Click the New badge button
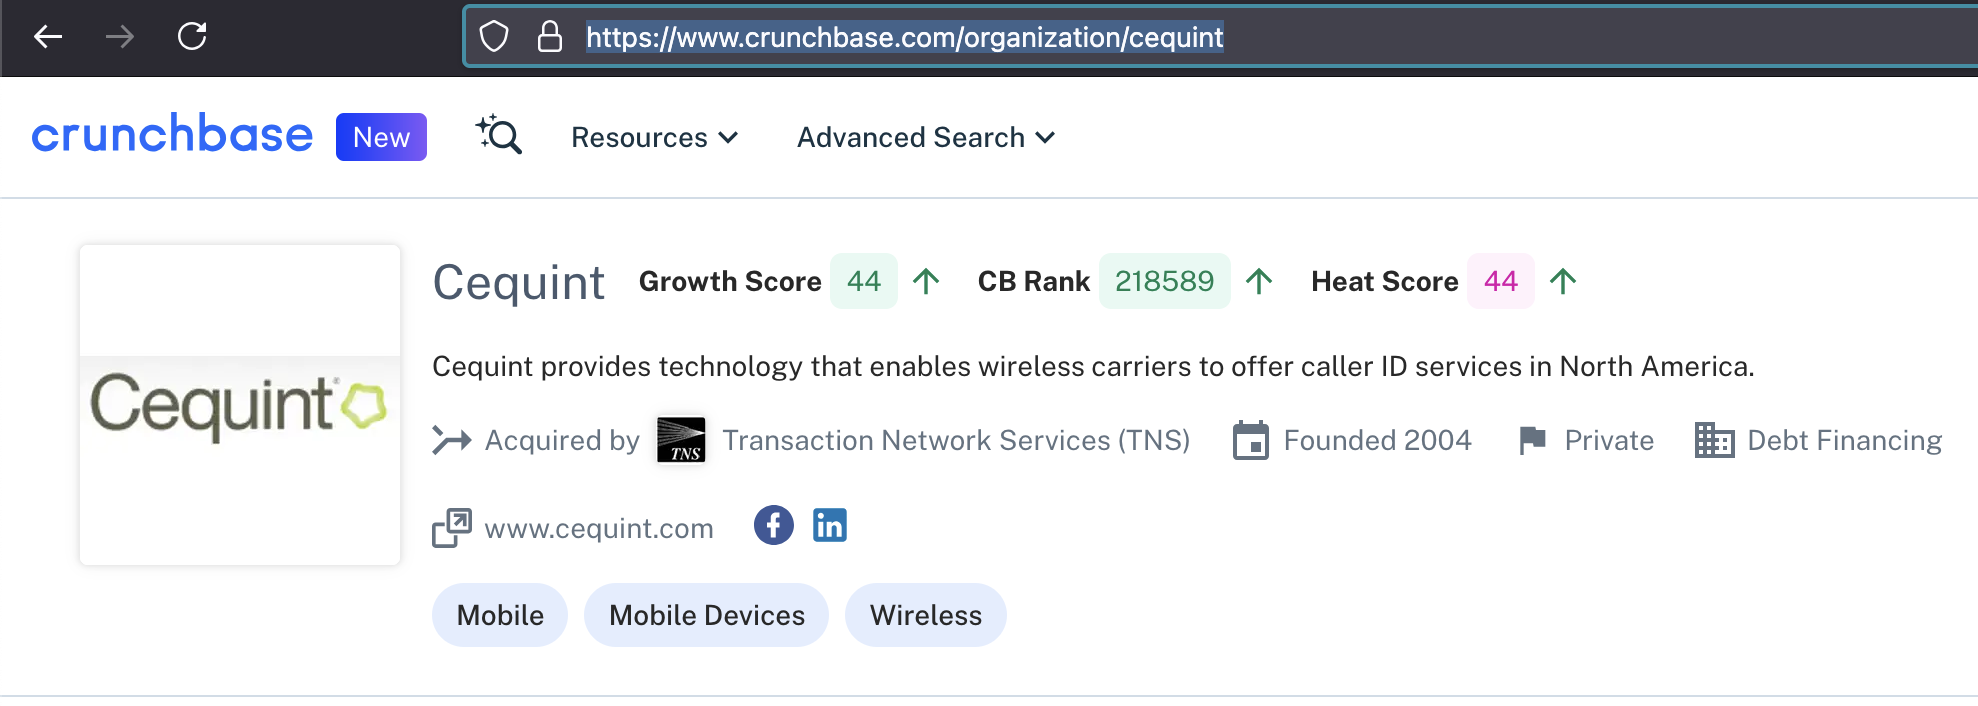The height and width of the screenshot is (706, 1978). point(381,137)
